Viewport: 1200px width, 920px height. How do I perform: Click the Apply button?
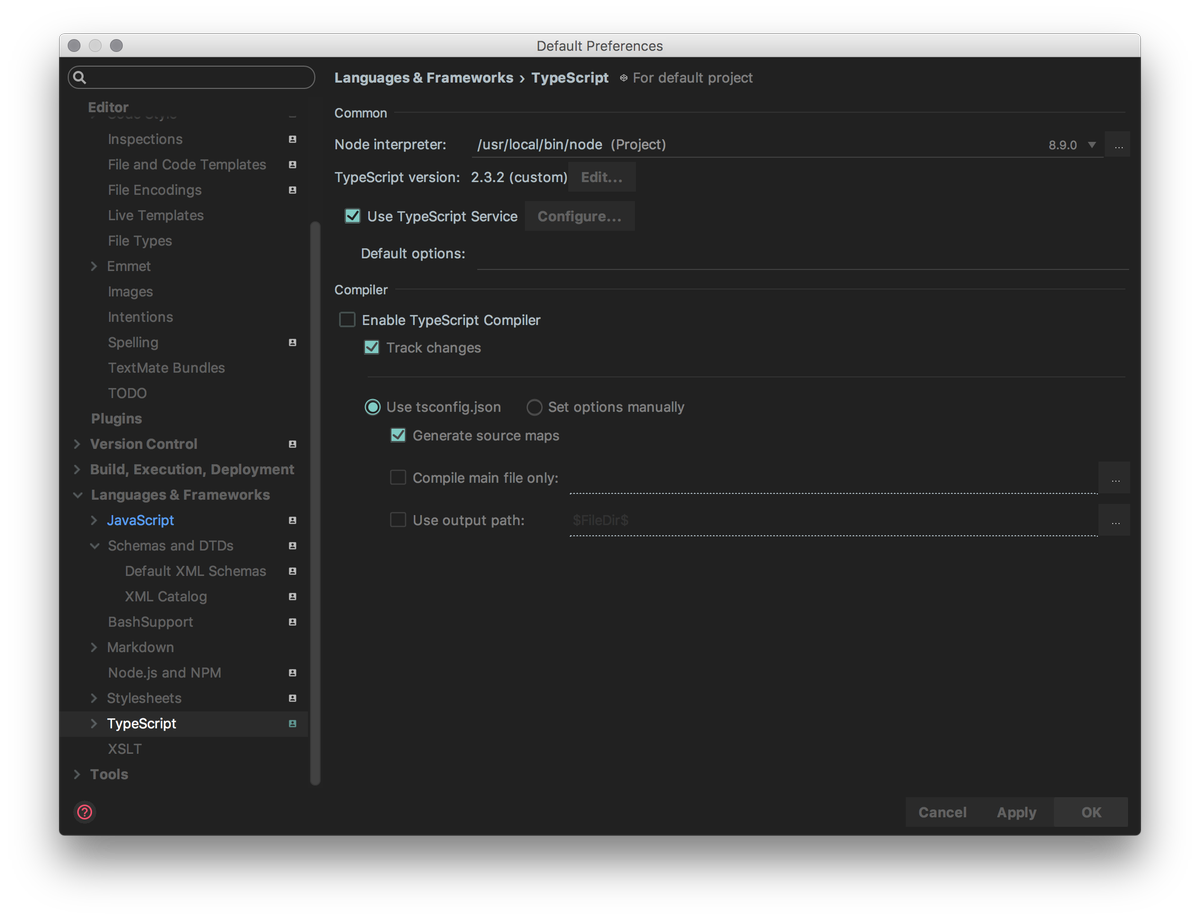(1017, 812)
